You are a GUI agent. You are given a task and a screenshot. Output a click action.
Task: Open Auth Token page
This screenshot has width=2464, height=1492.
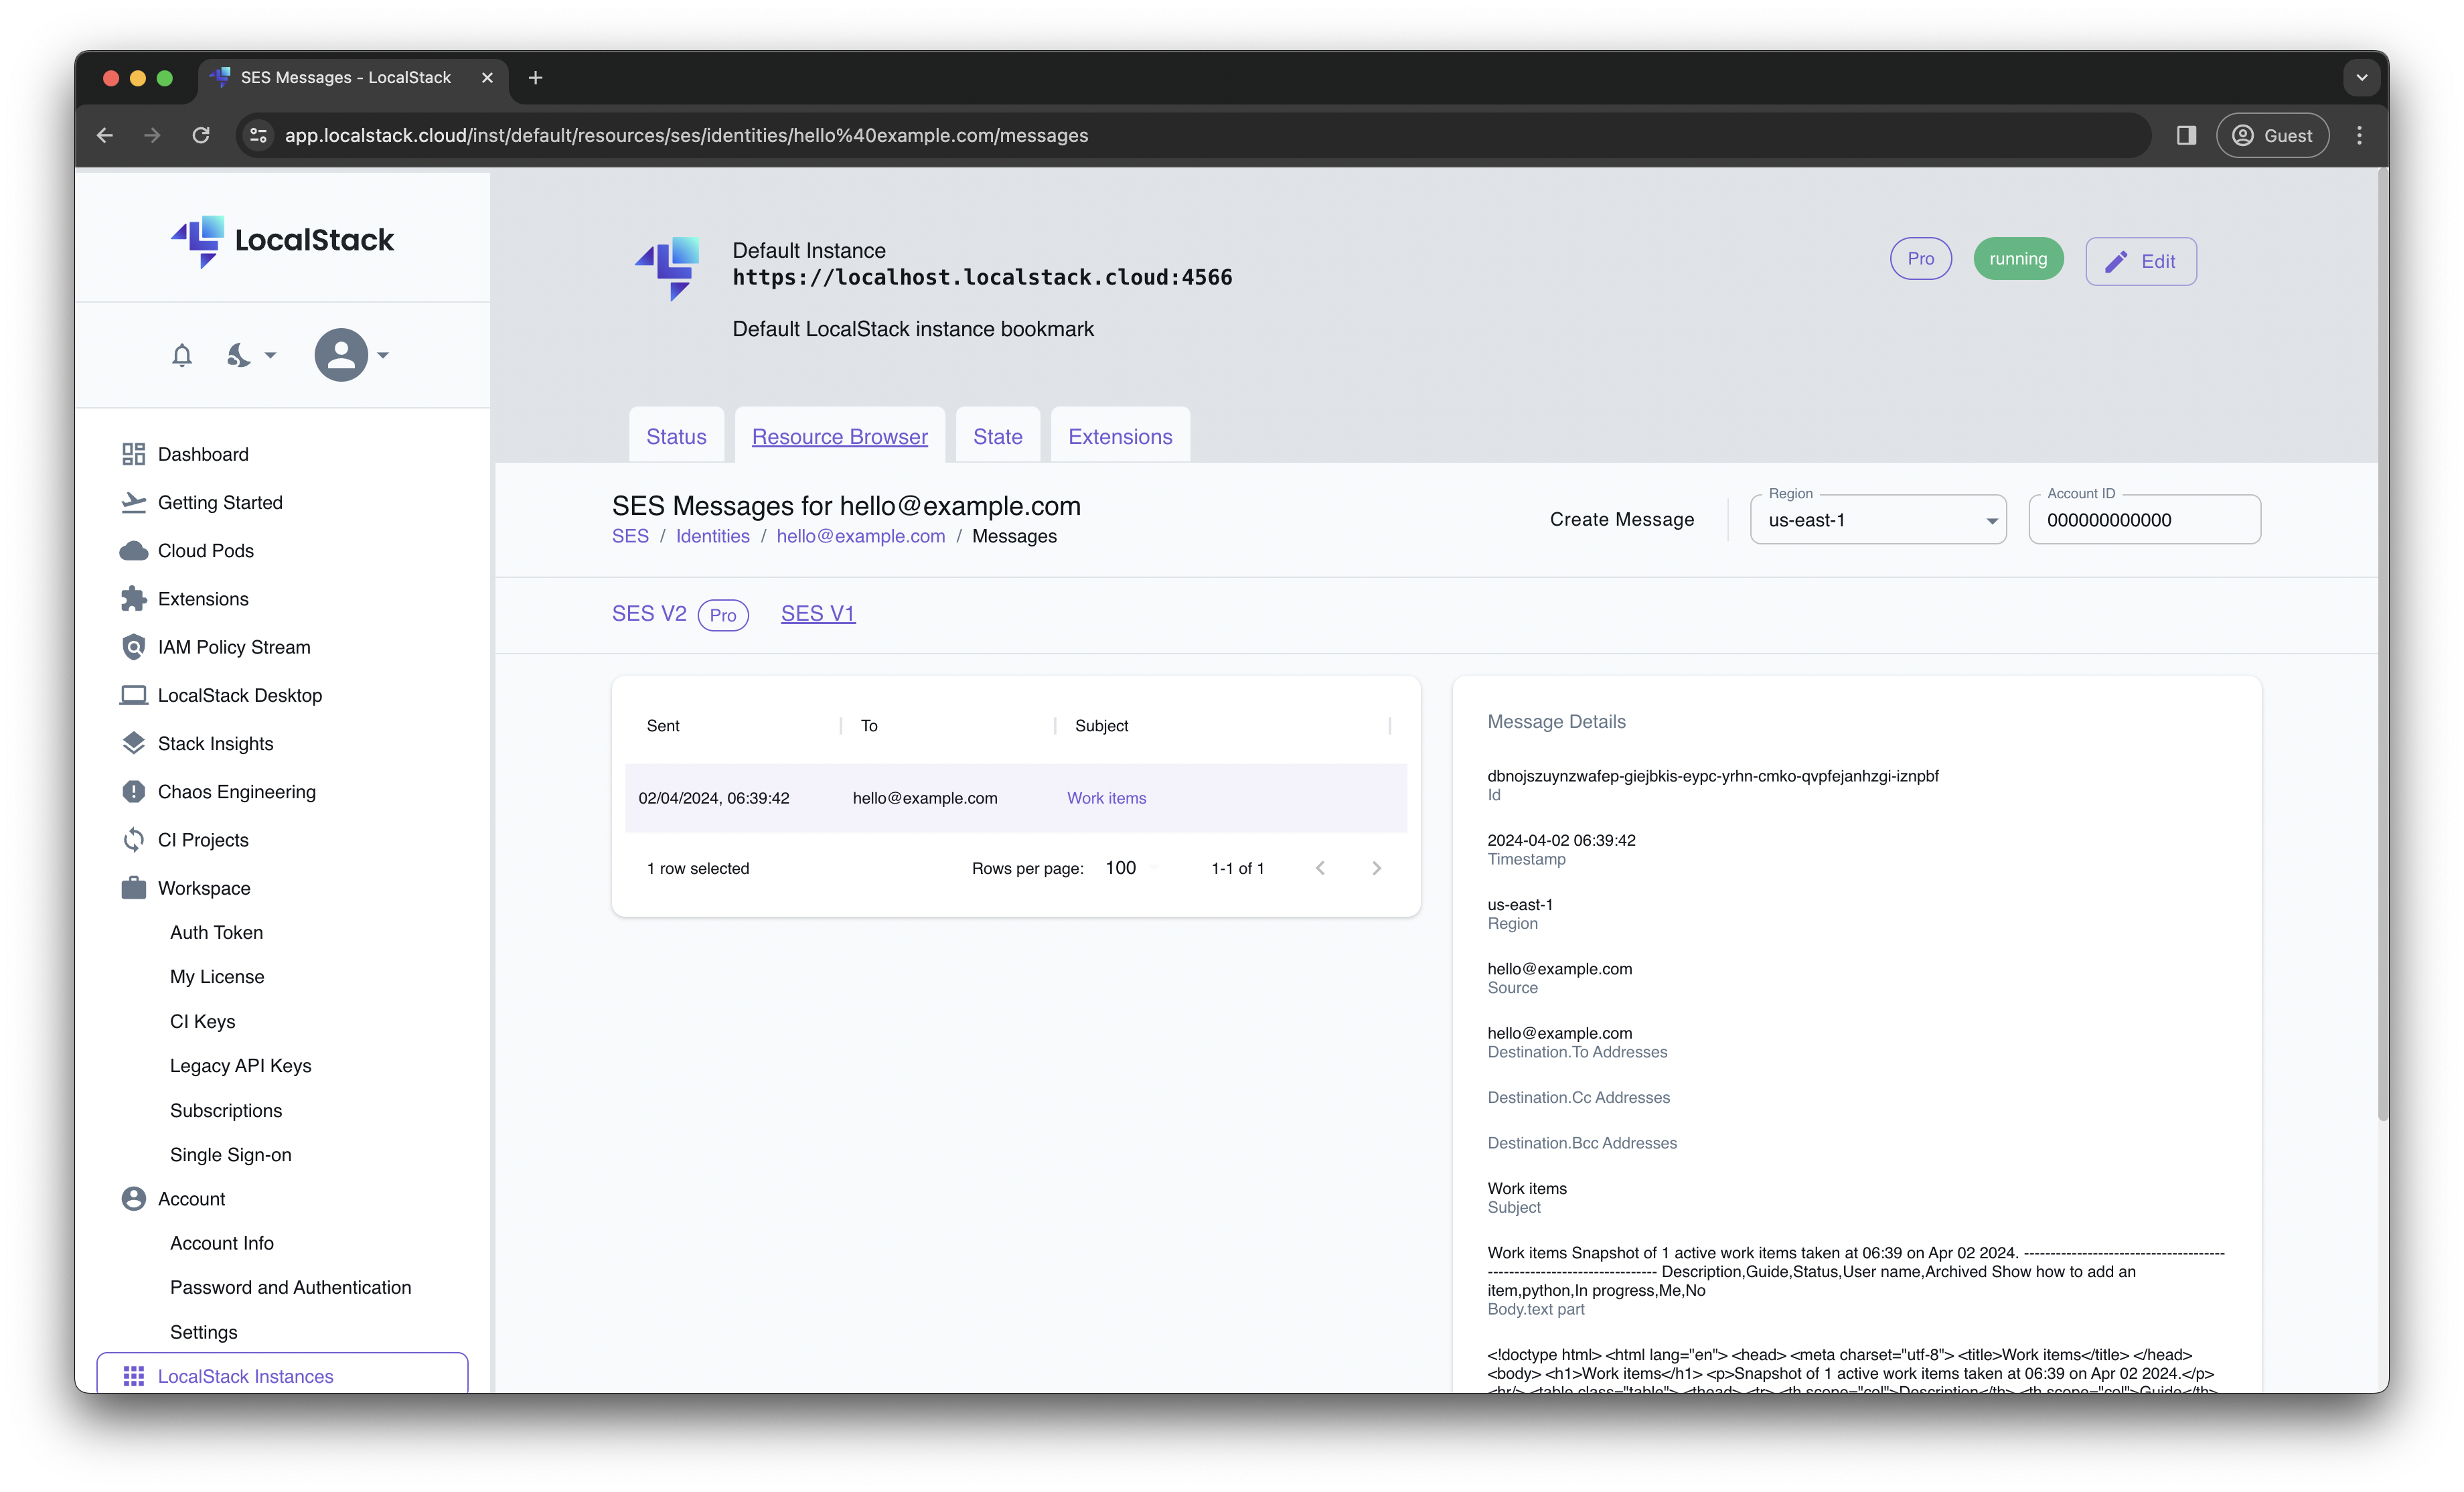point(216,932)
